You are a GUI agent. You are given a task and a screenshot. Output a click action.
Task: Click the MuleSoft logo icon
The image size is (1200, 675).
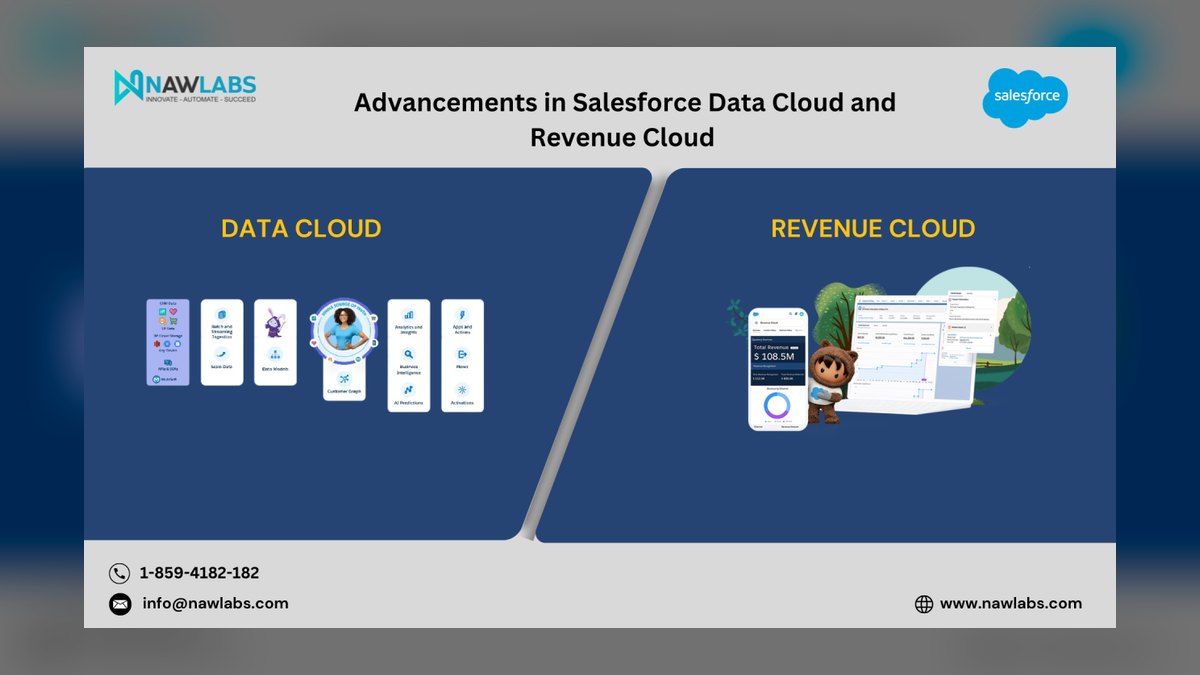pyautogui.click(x=156, y=379)
